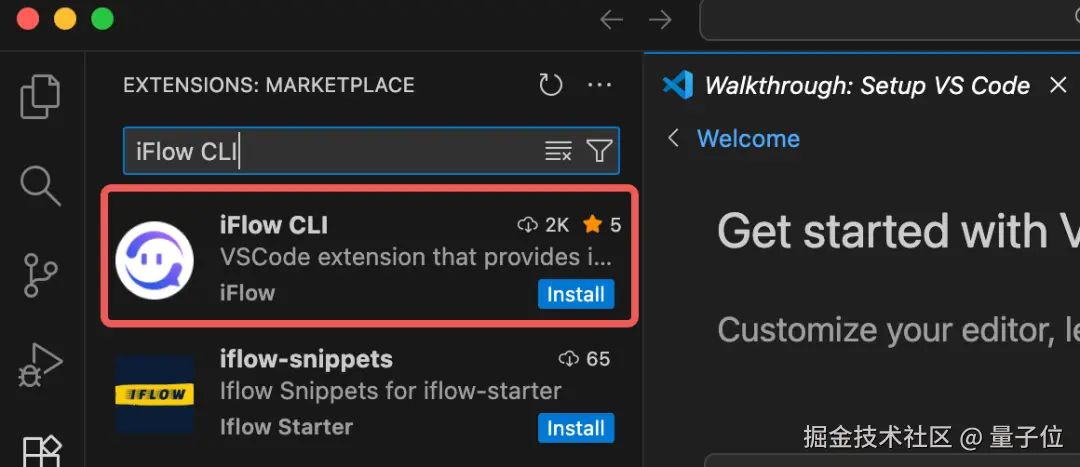Select the iFlow CLI extension logo
1080x467 pixels.
click(154, 260)
